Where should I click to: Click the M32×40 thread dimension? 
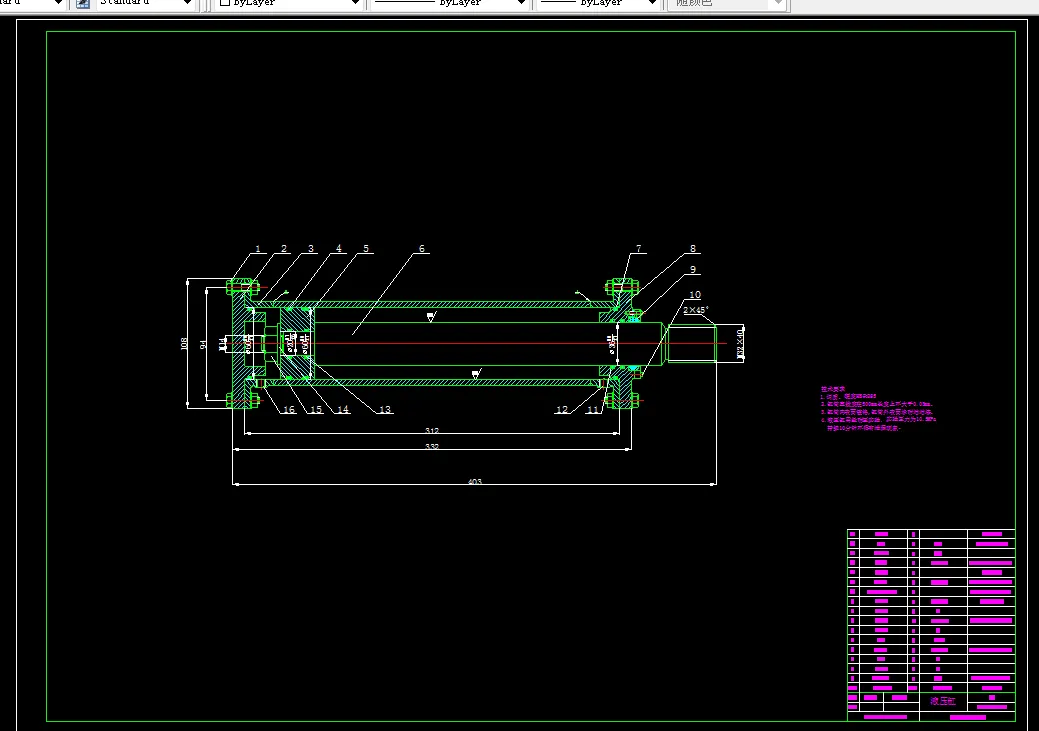[740, 344]
